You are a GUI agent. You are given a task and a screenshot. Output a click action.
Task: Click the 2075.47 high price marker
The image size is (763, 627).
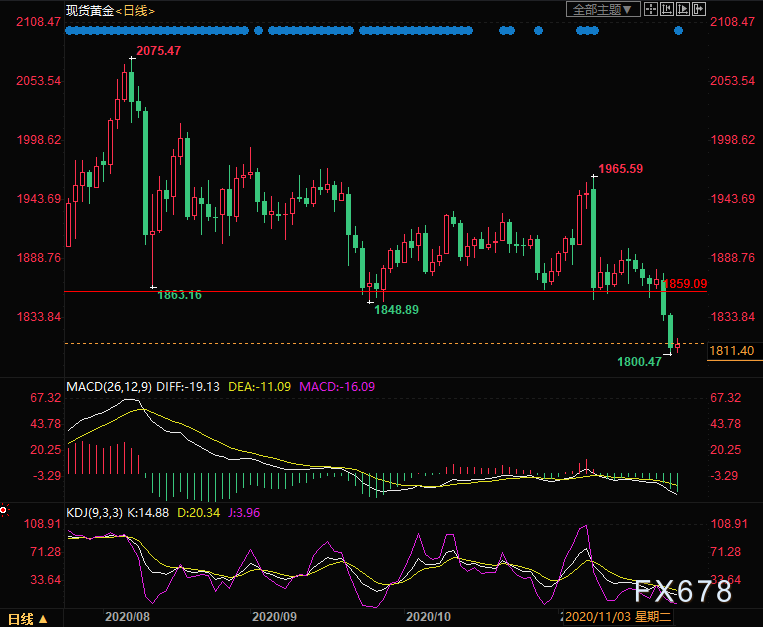(x=159, y=51)
